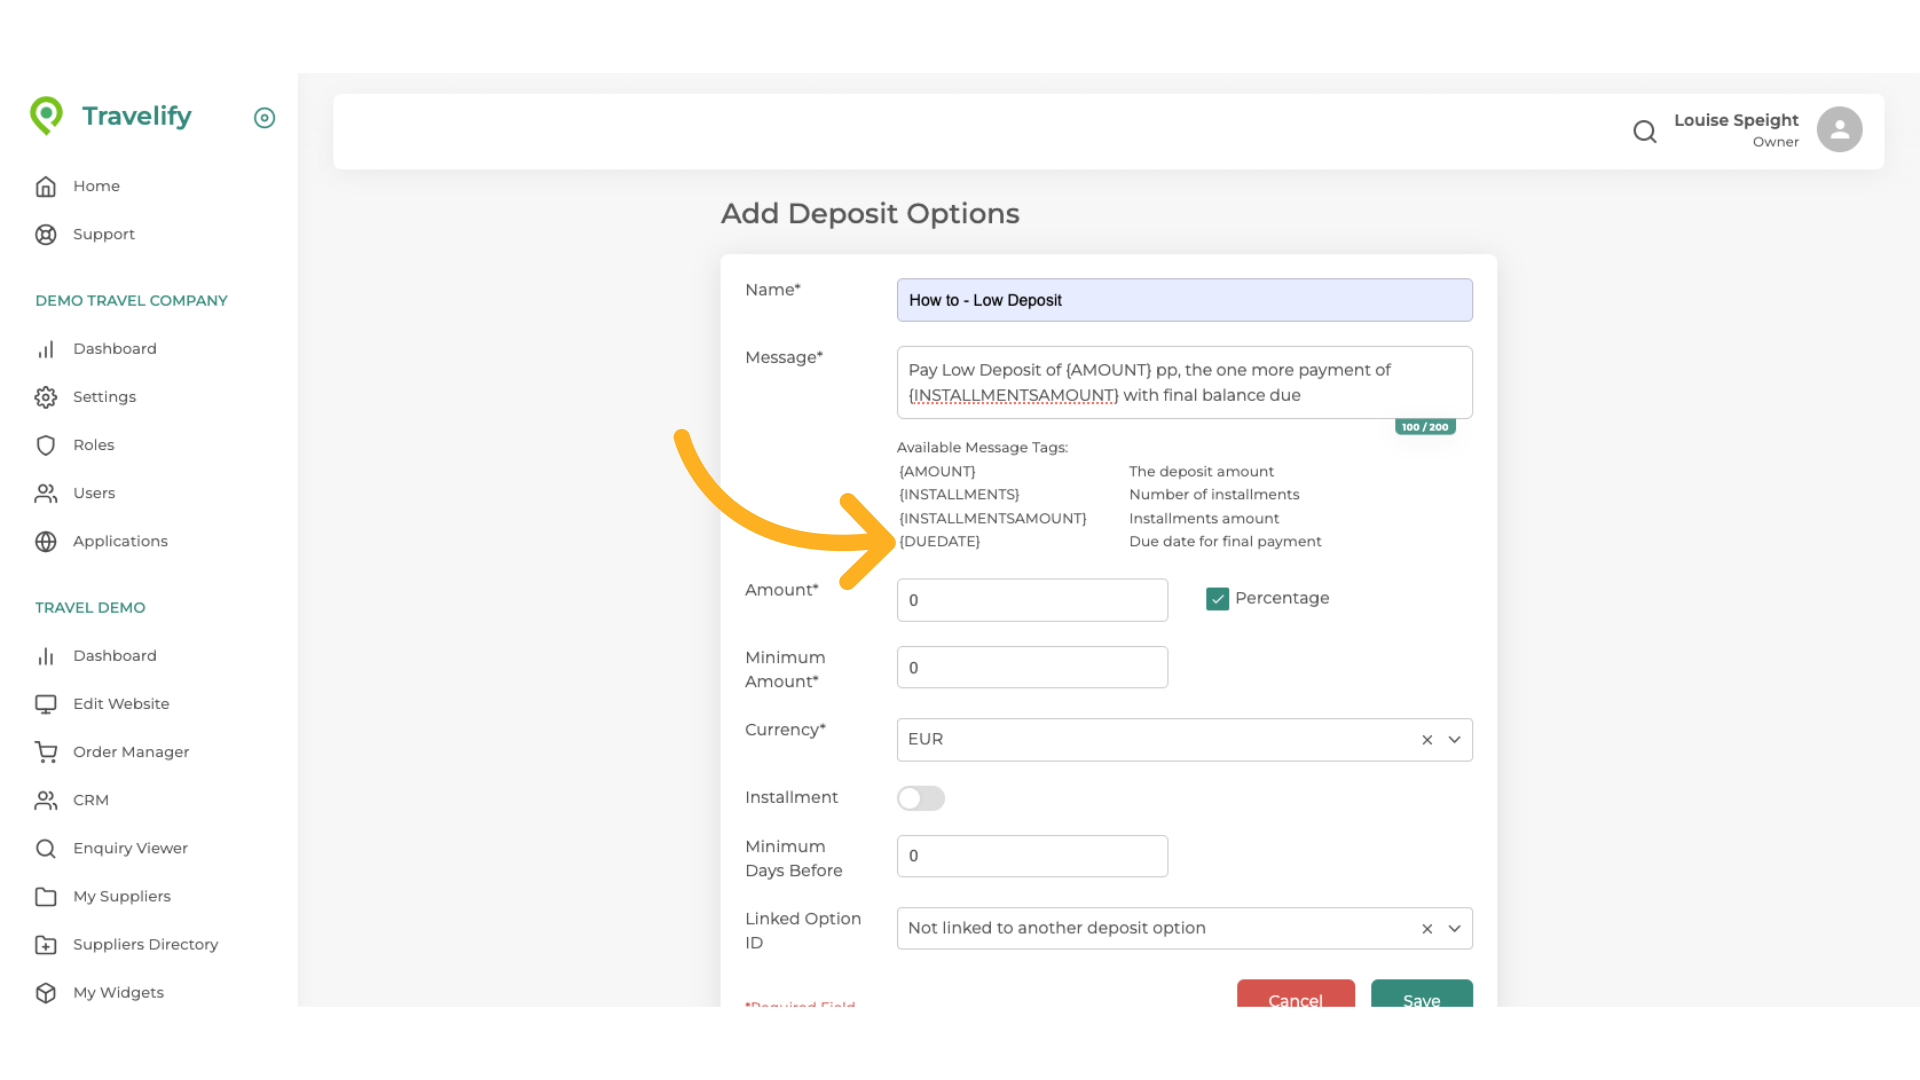Click inside the Name field
1920x1080 pixels.
(1184, 300)
